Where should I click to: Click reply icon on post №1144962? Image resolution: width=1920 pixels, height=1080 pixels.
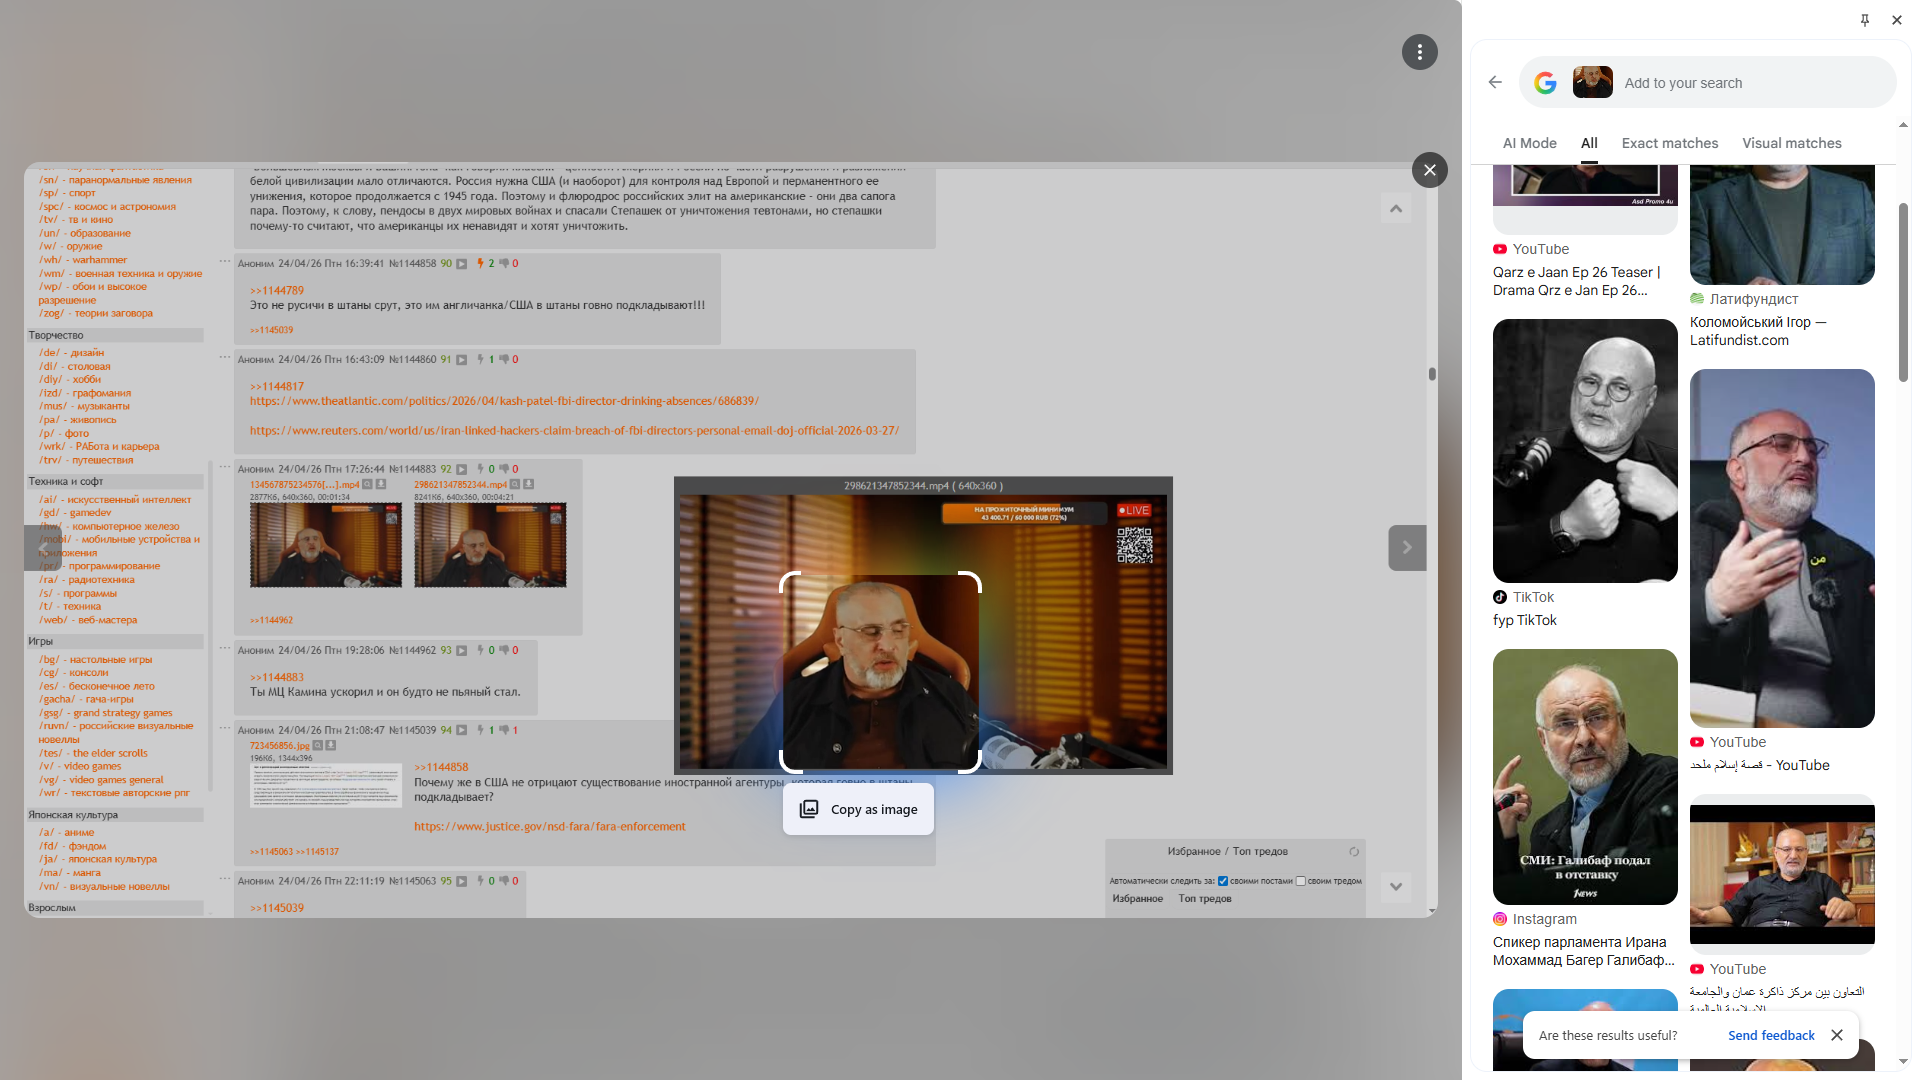click(461, 651)
